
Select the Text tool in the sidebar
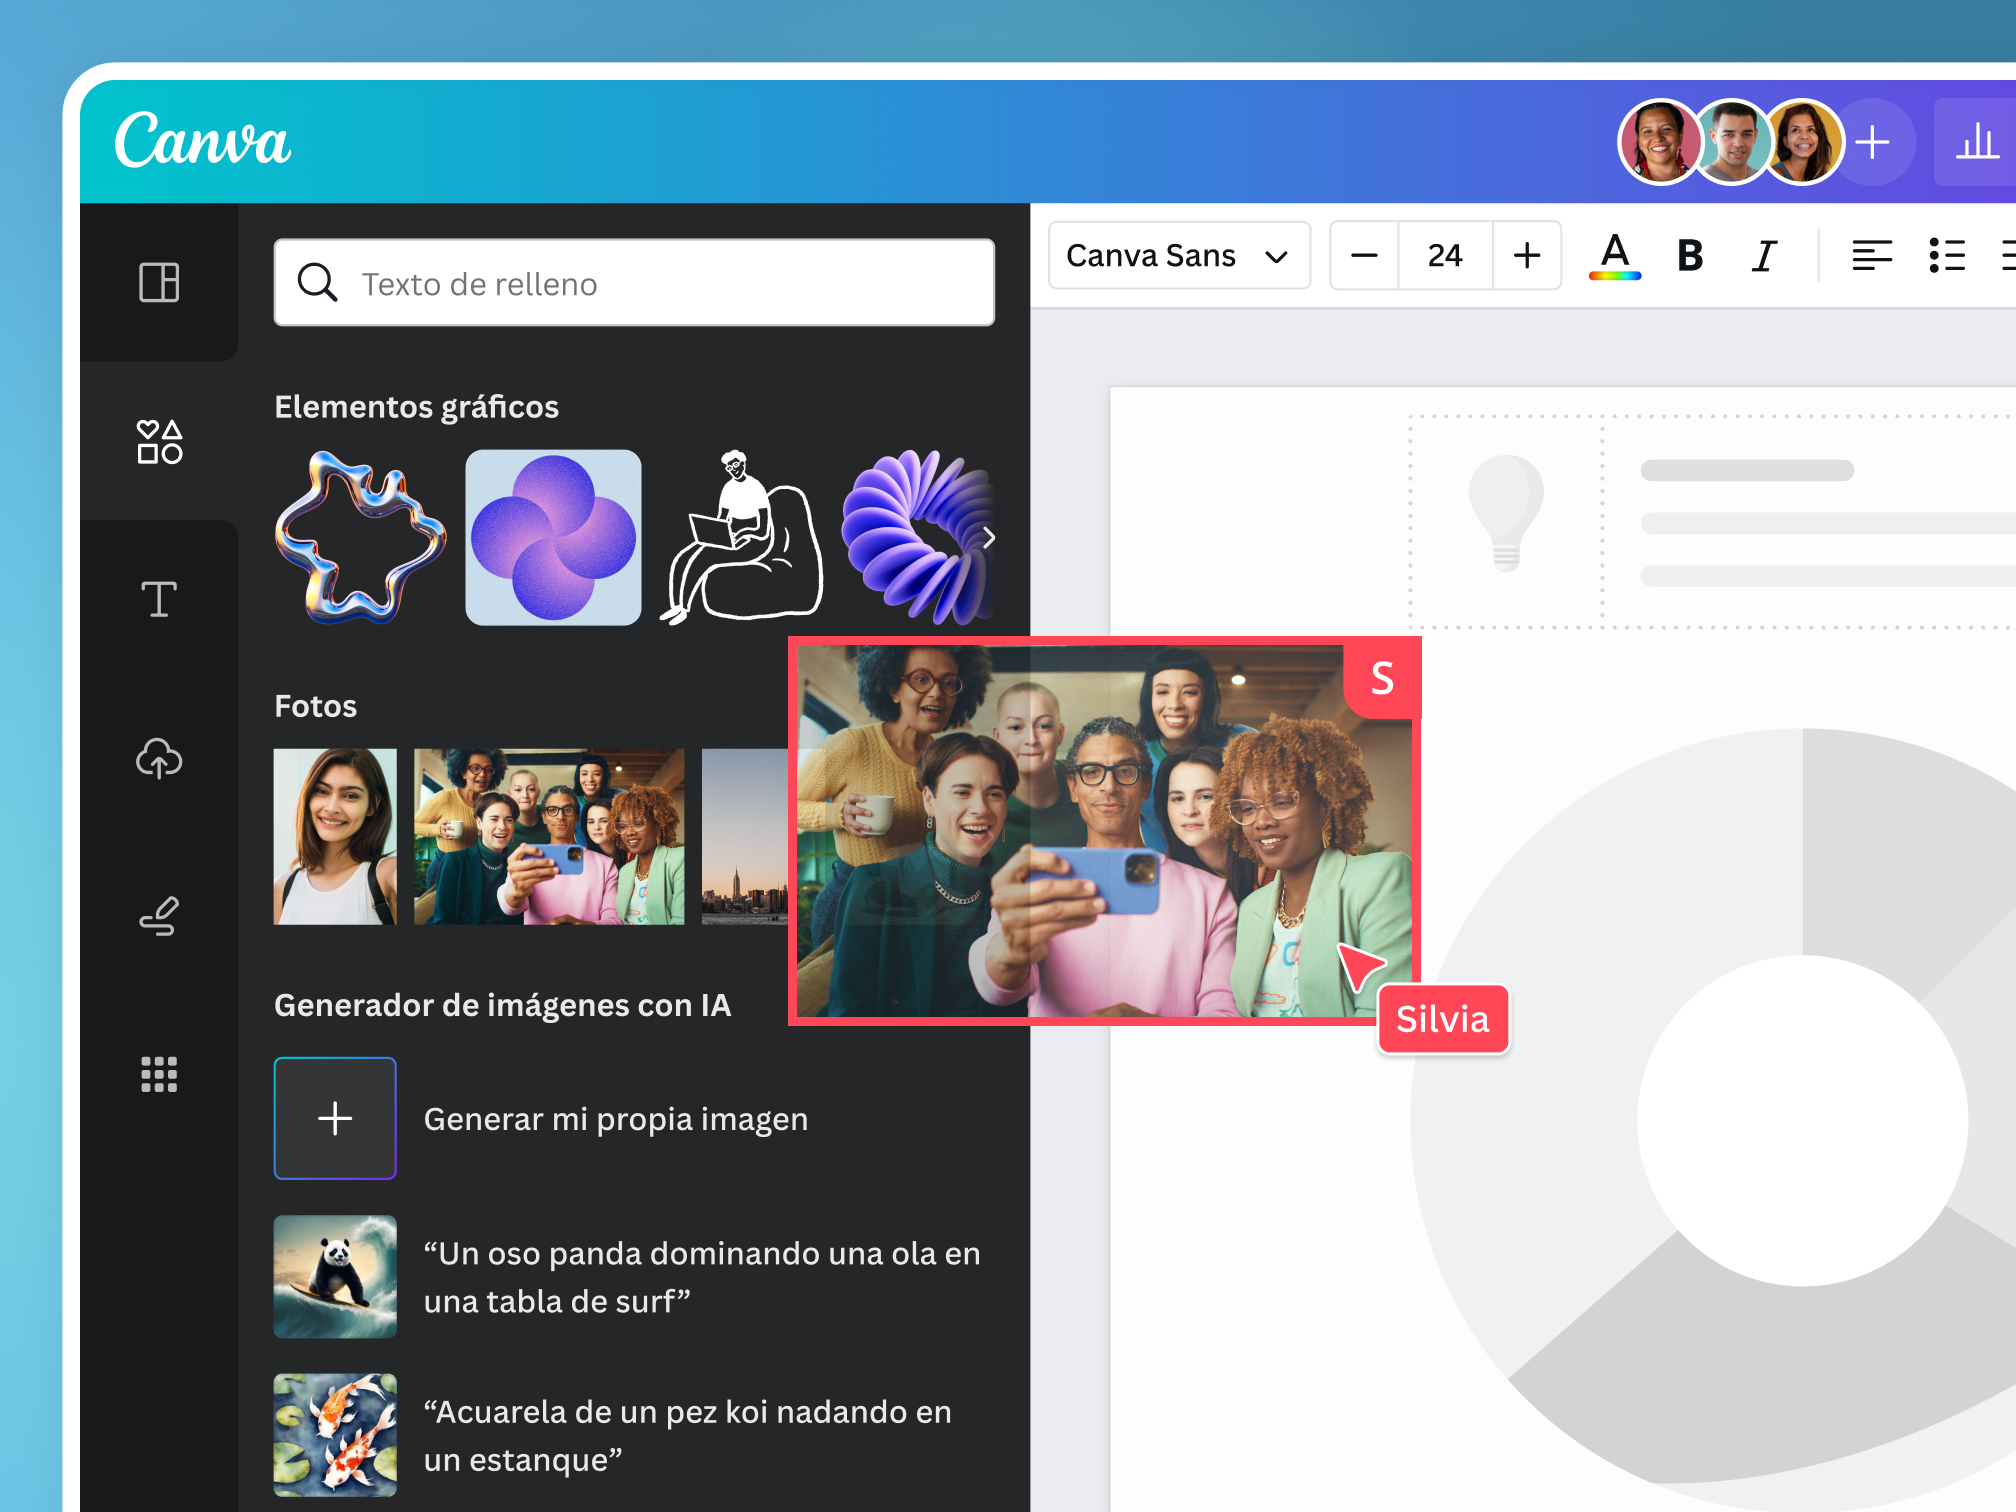coord(158,598)
